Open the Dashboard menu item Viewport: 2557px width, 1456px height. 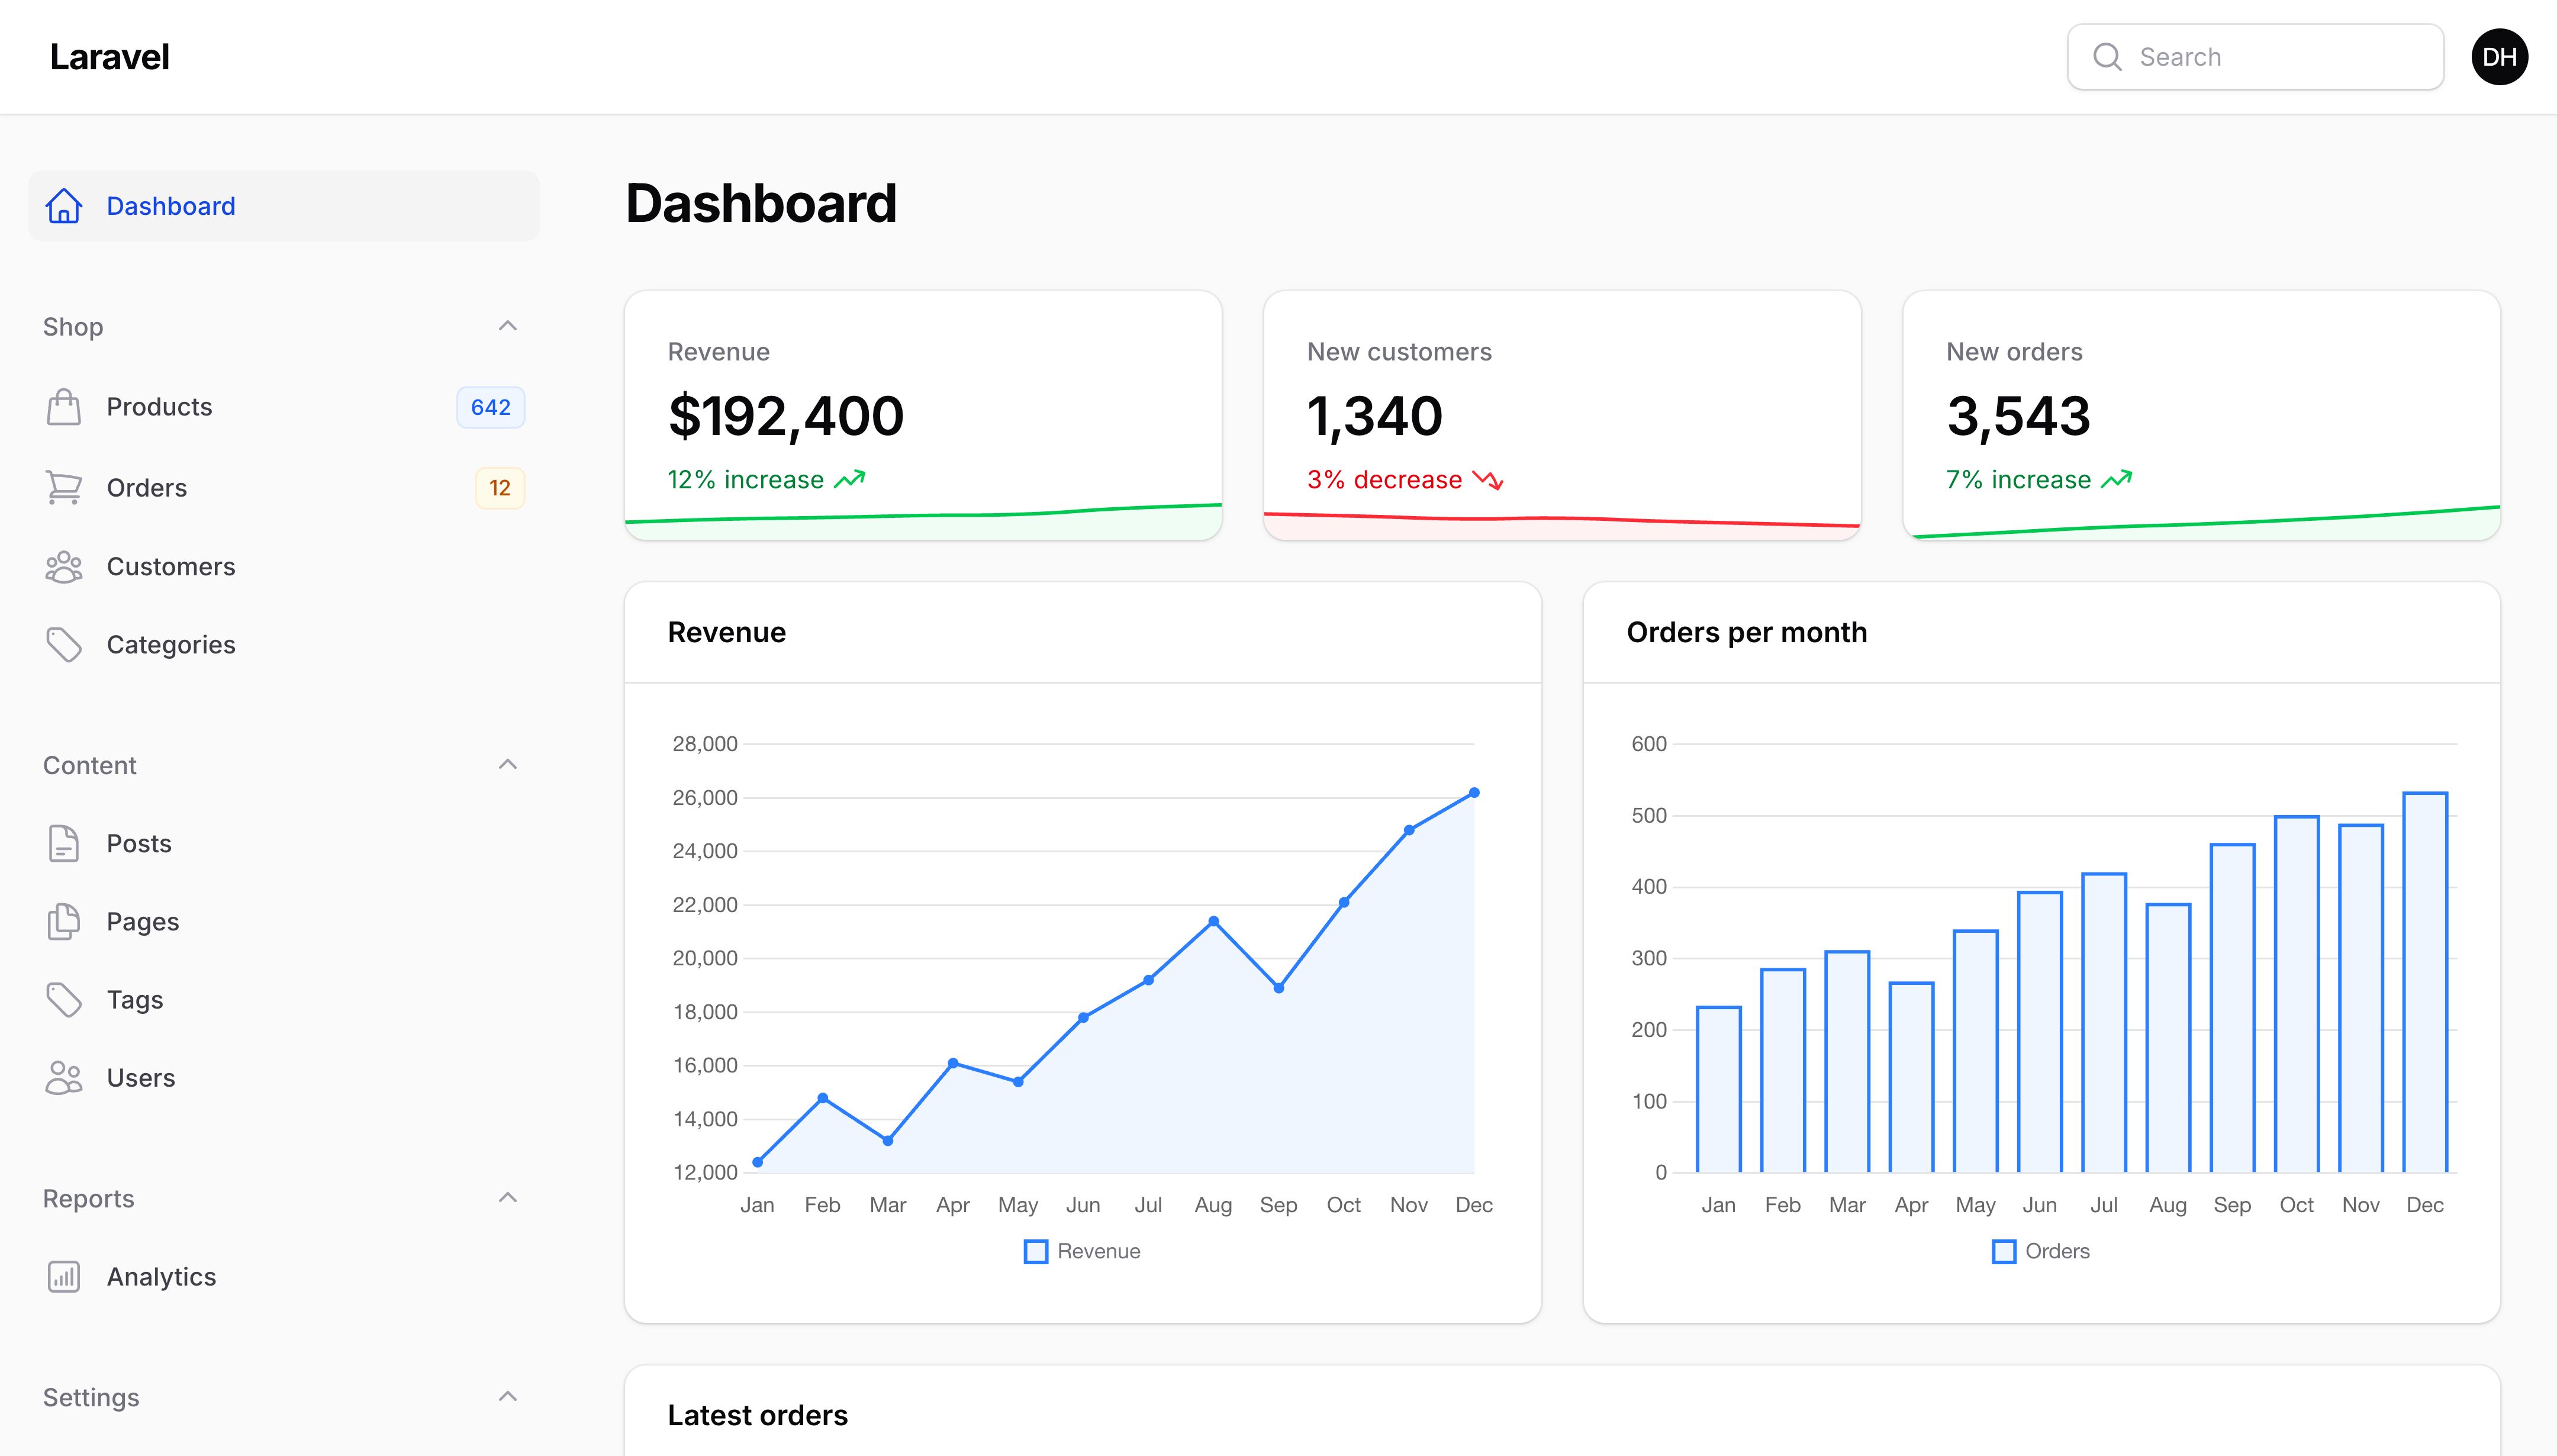tap(284, 206)
